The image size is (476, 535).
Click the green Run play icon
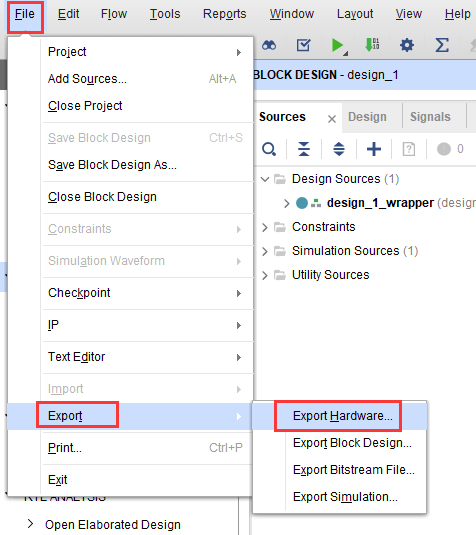(337, 45)
